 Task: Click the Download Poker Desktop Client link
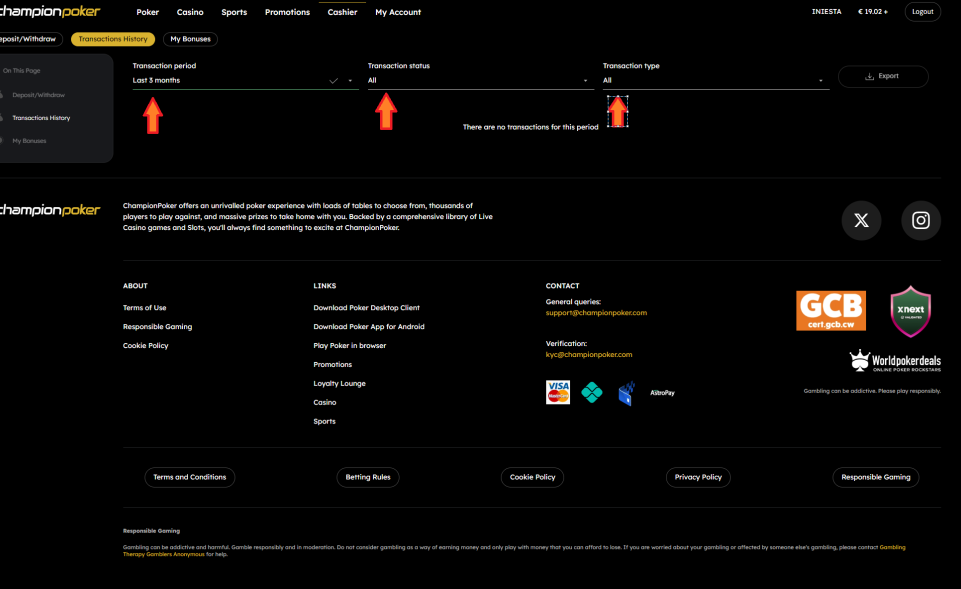coord(366,308)
